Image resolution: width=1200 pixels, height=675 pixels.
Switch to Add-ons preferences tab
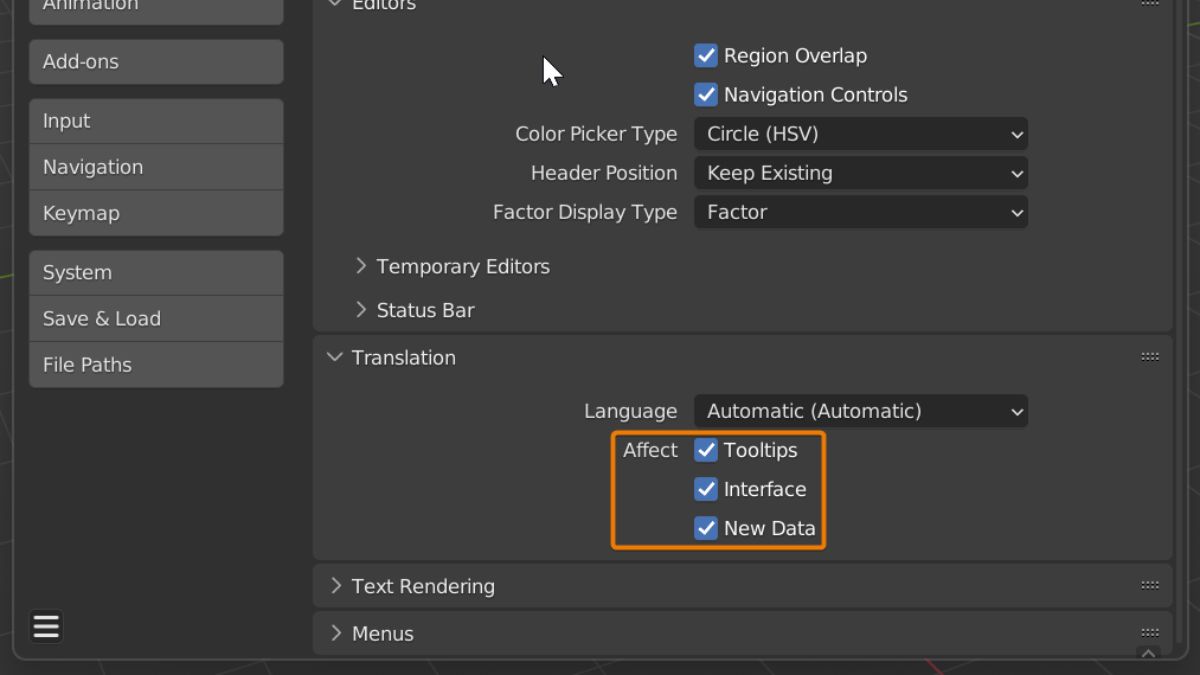click(x=156, y=61)
